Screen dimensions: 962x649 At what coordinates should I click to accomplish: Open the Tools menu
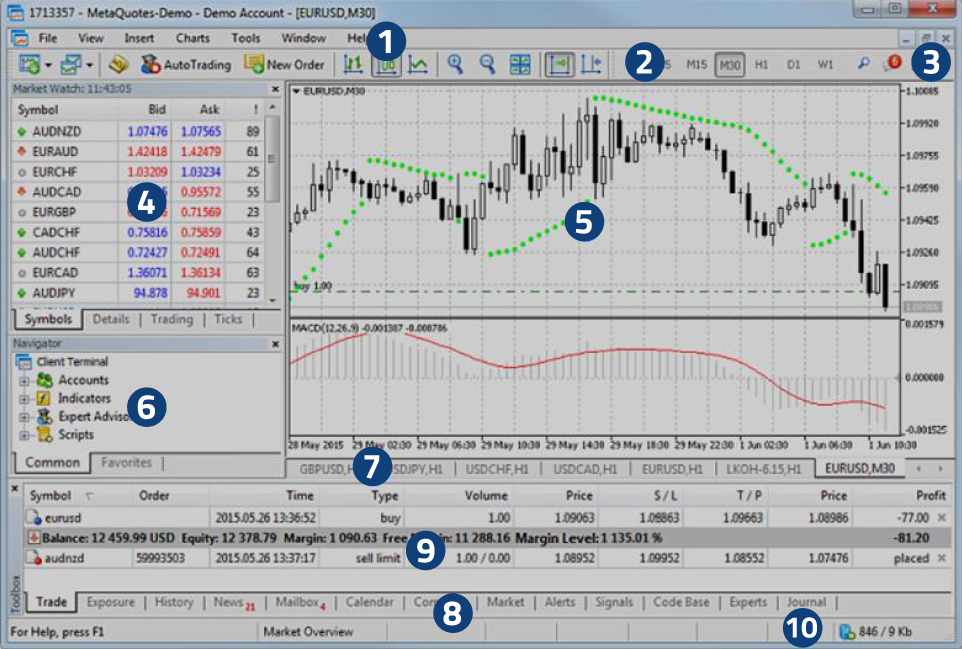point(245,38)
